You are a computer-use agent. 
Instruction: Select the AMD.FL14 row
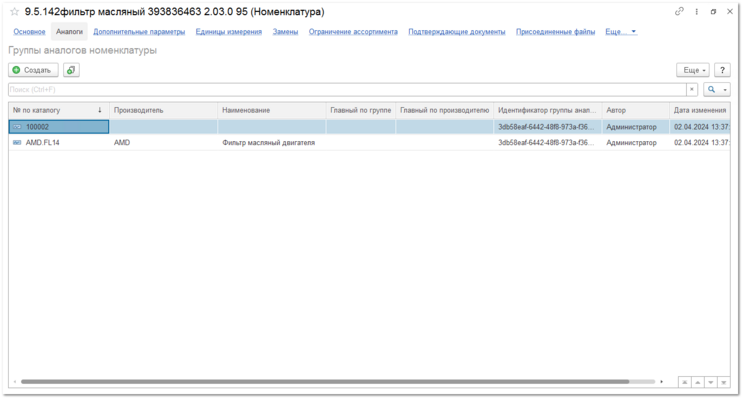[x=369, y=142]
